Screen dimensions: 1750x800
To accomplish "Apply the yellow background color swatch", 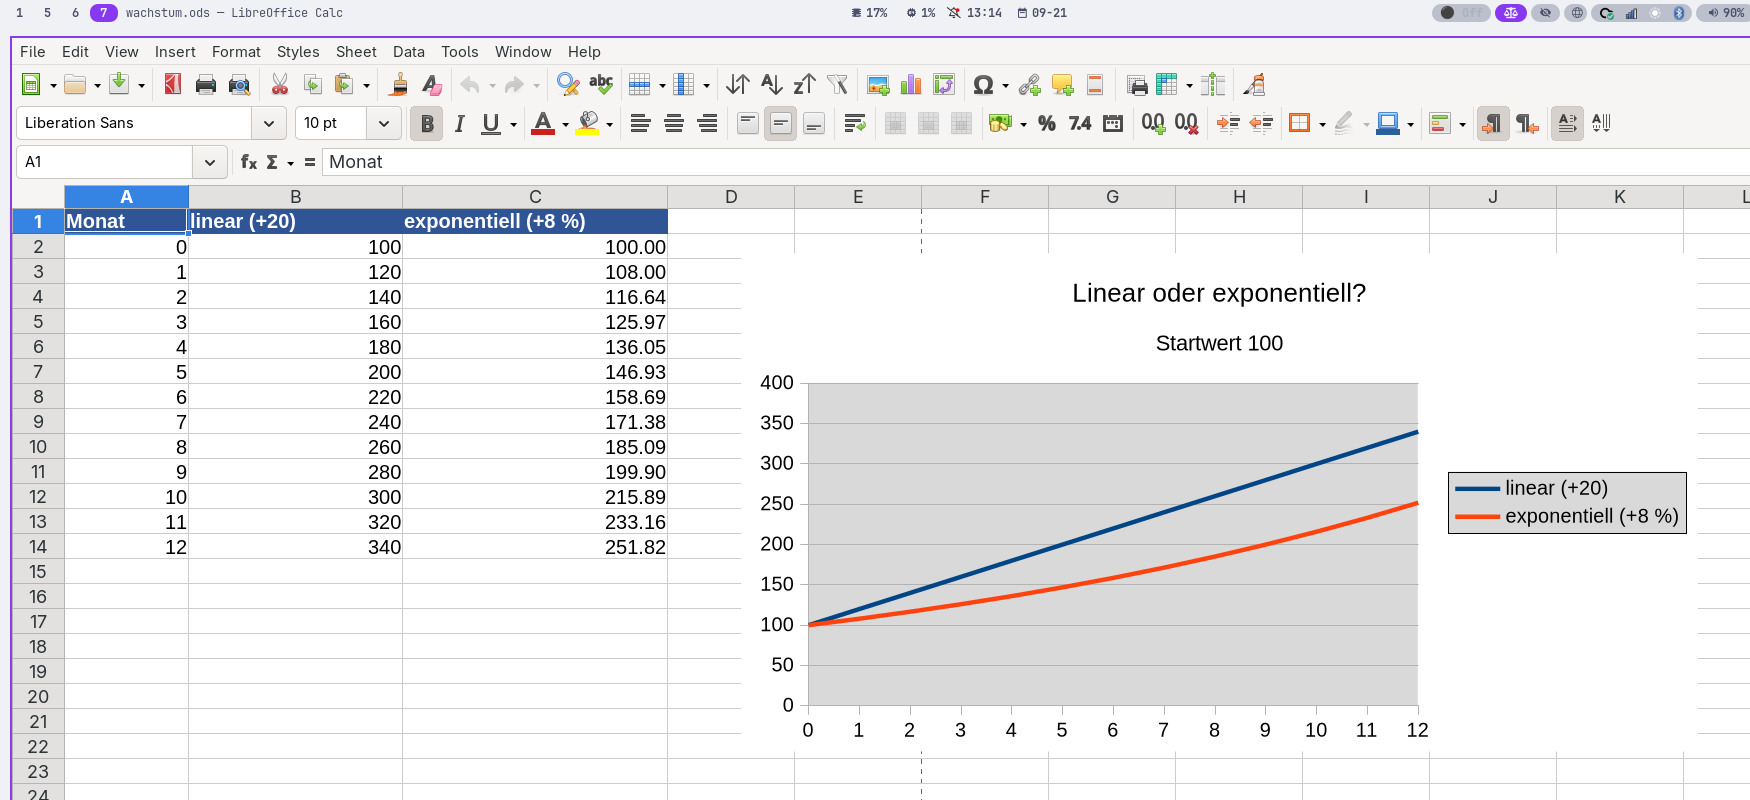I will pos(588,123).
